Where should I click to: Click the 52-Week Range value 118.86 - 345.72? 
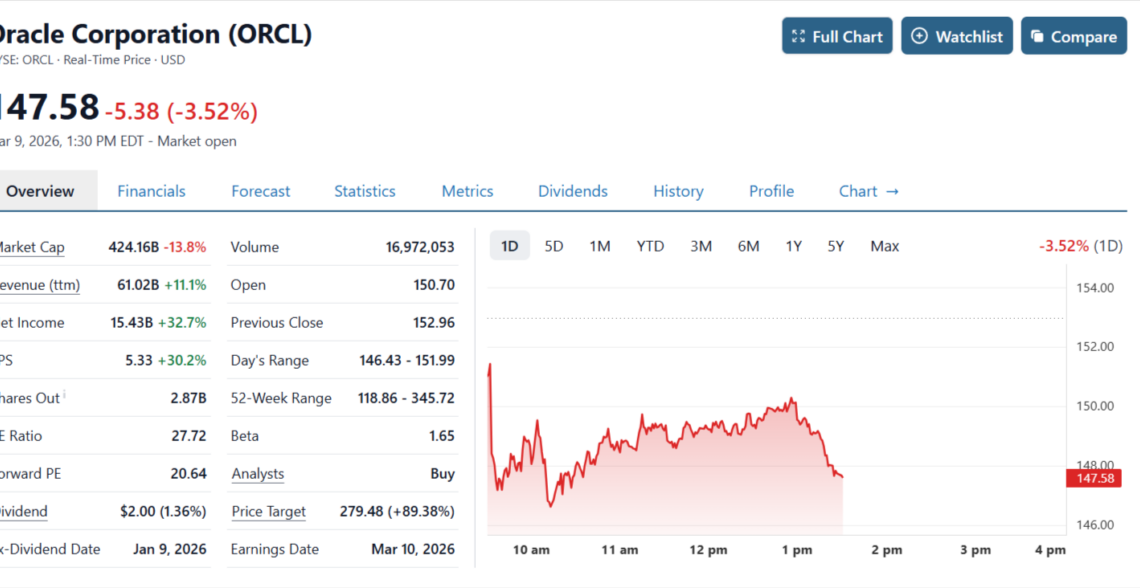point(406,398)
